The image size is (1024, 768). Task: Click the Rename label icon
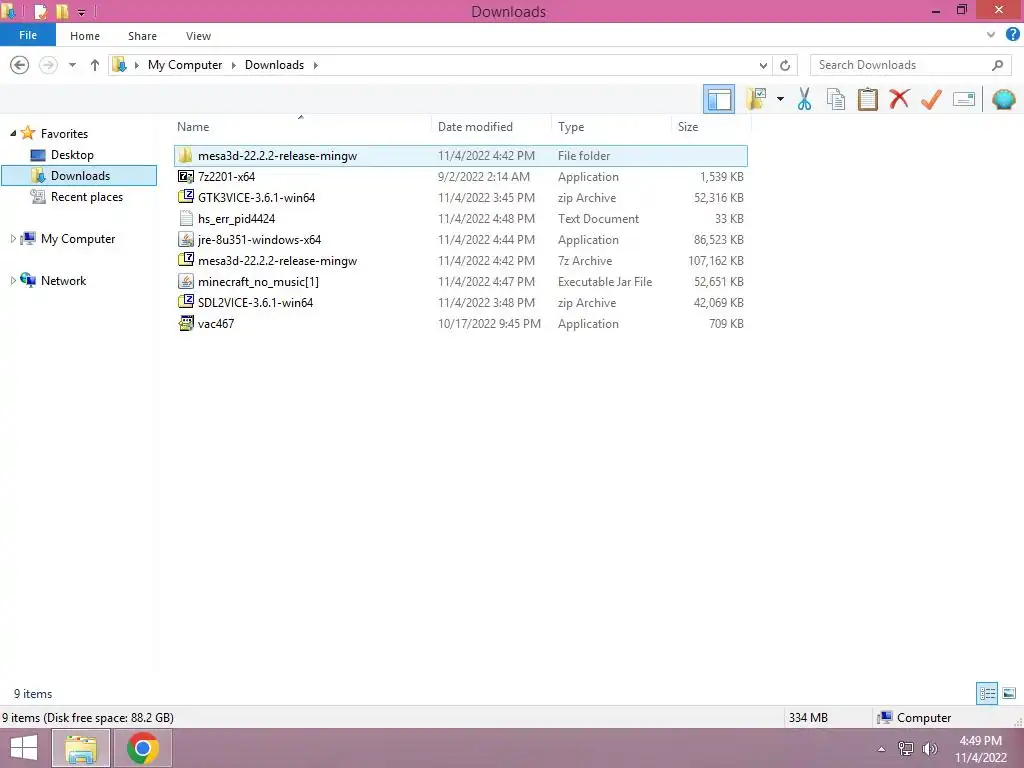pos(964,99)
